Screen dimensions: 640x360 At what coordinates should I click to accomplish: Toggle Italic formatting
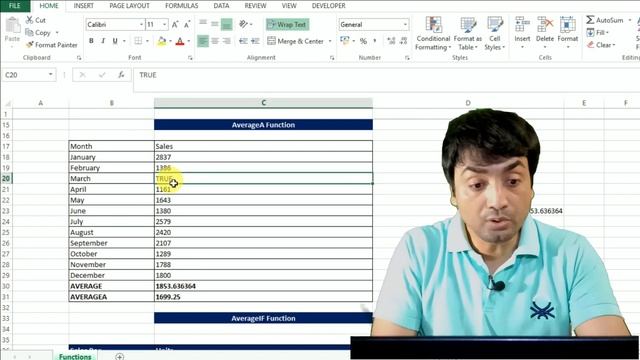point(103,41)
